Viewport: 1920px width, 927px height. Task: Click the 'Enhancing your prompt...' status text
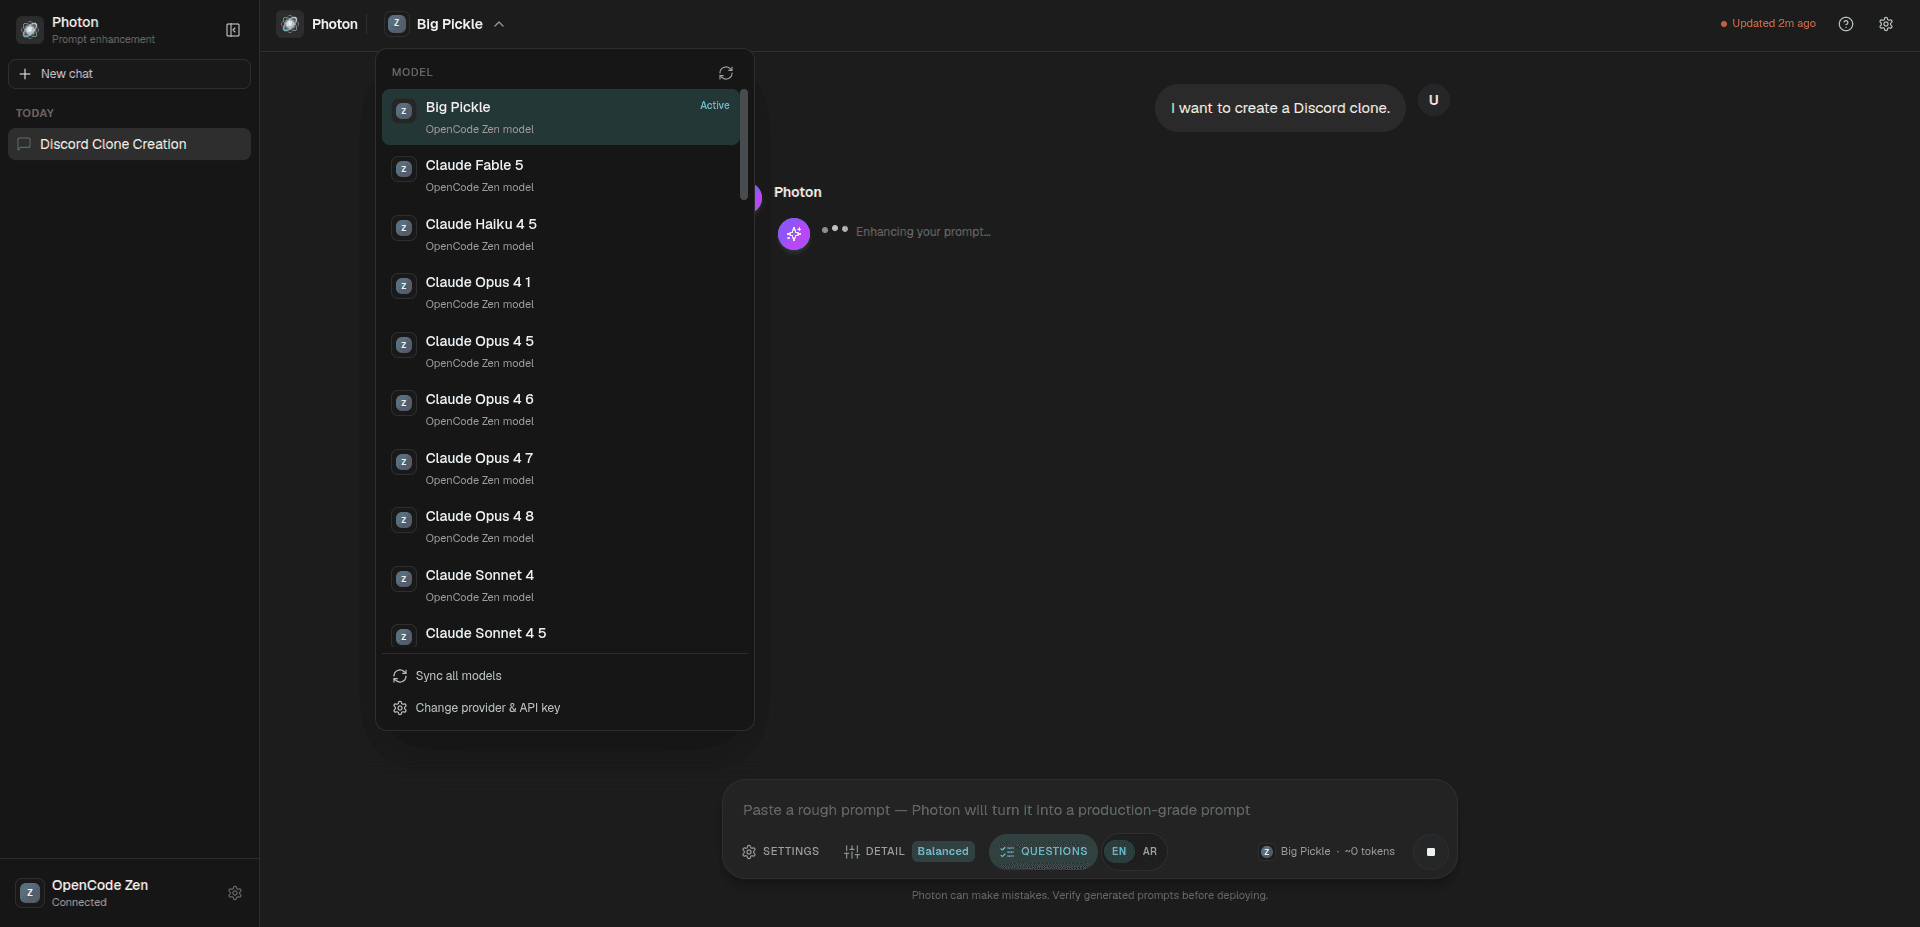tap(923, 232)
